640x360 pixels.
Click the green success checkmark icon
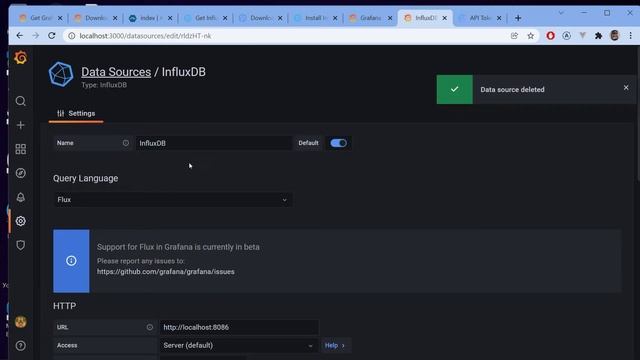tap(455, 89)
